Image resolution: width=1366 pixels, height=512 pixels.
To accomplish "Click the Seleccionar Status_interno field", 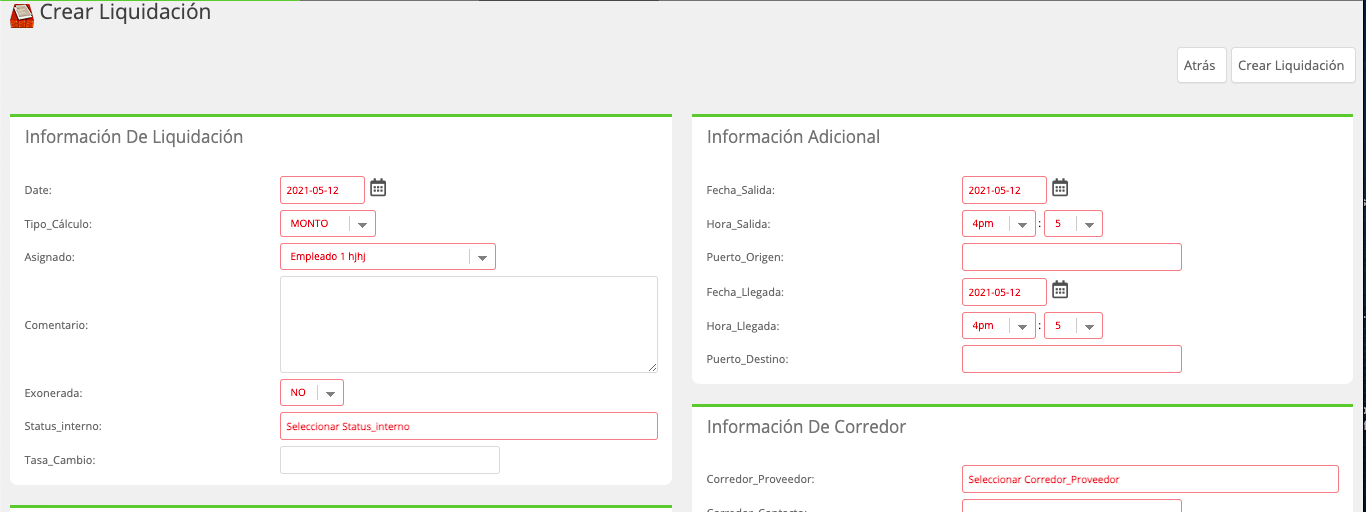I will [x=469, y=426].
